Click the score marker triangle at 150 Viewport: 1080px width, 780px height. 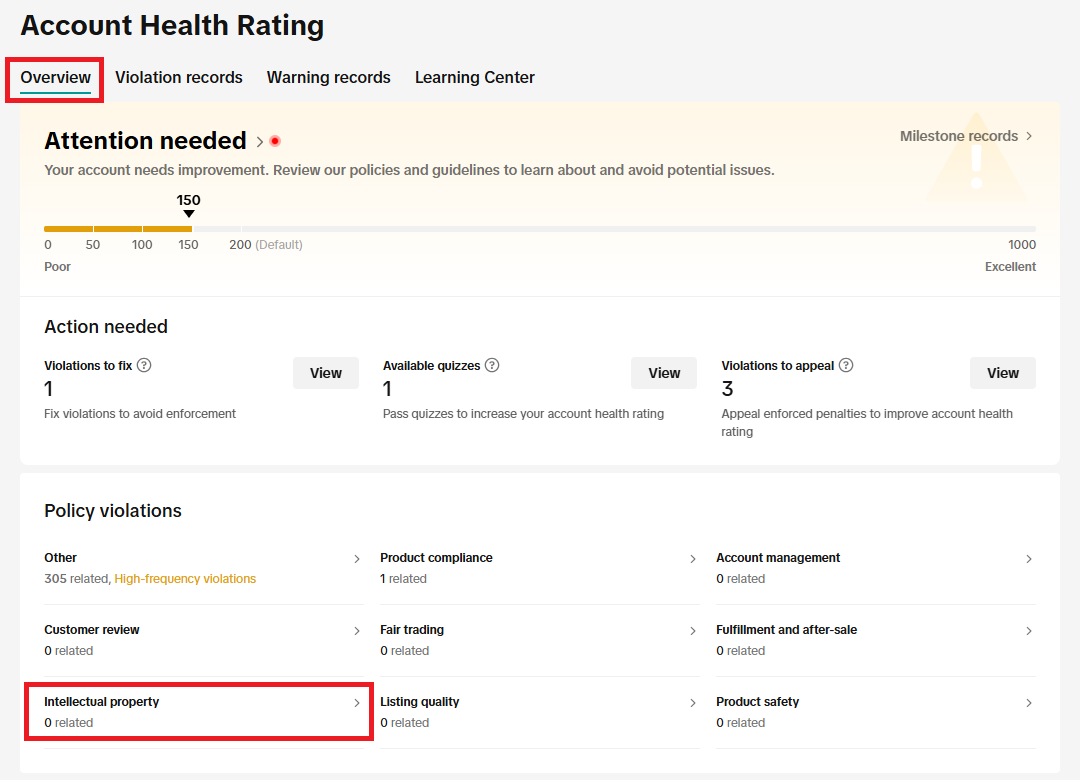[x=188, y=213]
